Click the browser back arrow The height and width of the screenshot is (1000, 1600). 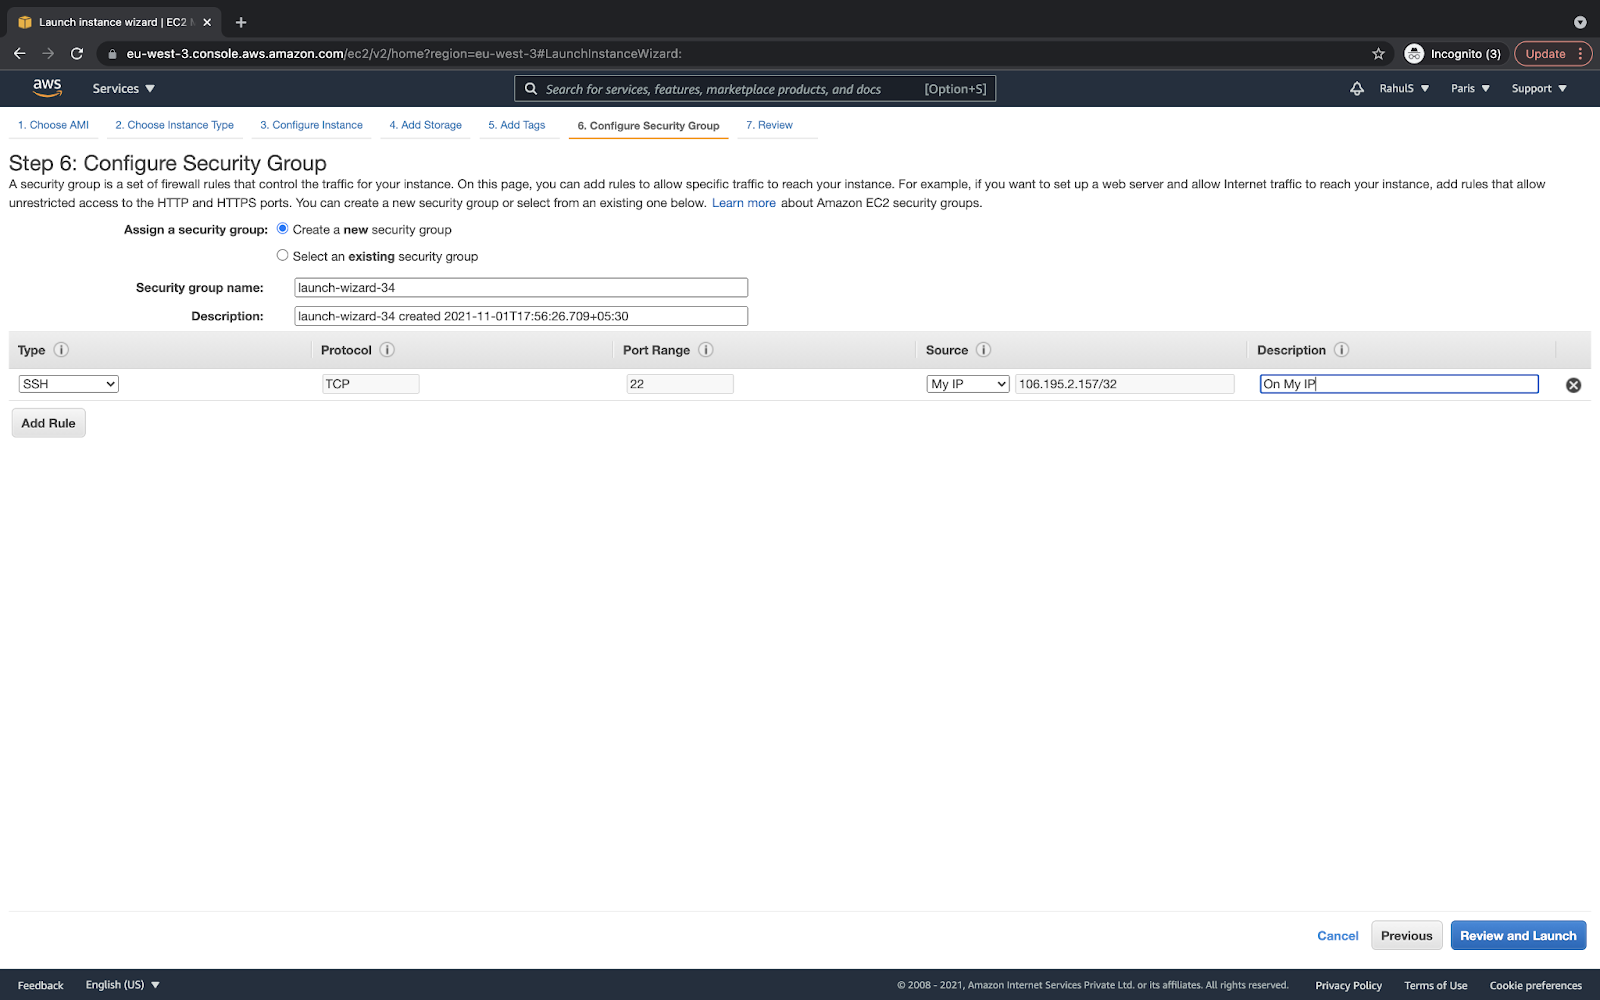[19, 54]
